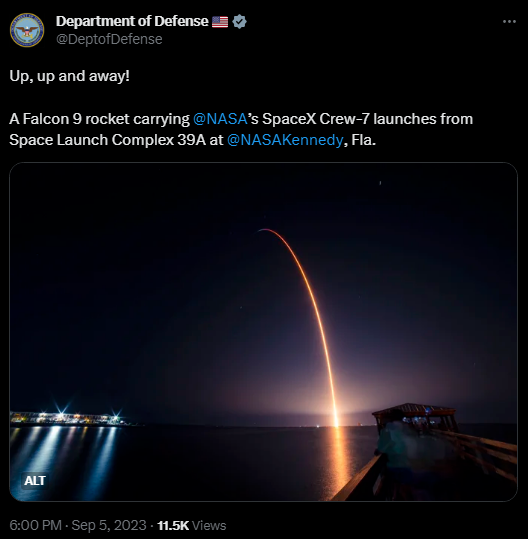Click the verified checkmark badge
Screen dimensions: 528x539
(239, 21)
